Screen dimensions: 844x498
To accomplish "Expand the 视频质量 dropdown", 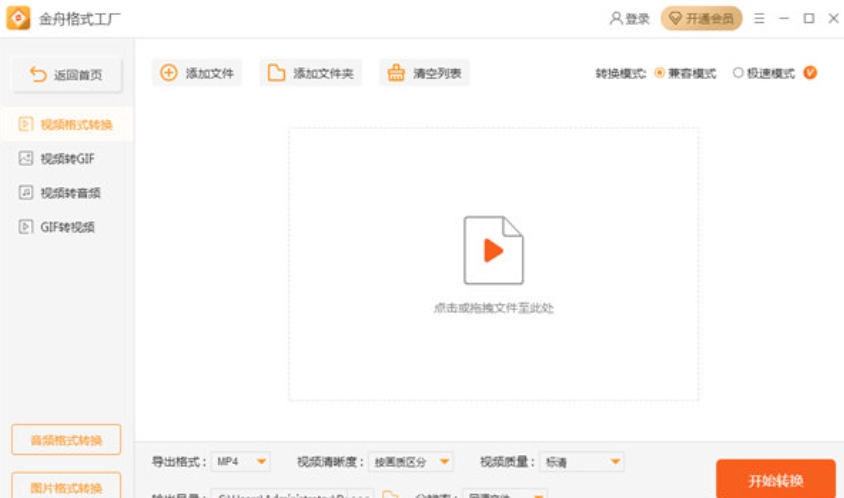I will pyautogui.click(x=582, y=461).
